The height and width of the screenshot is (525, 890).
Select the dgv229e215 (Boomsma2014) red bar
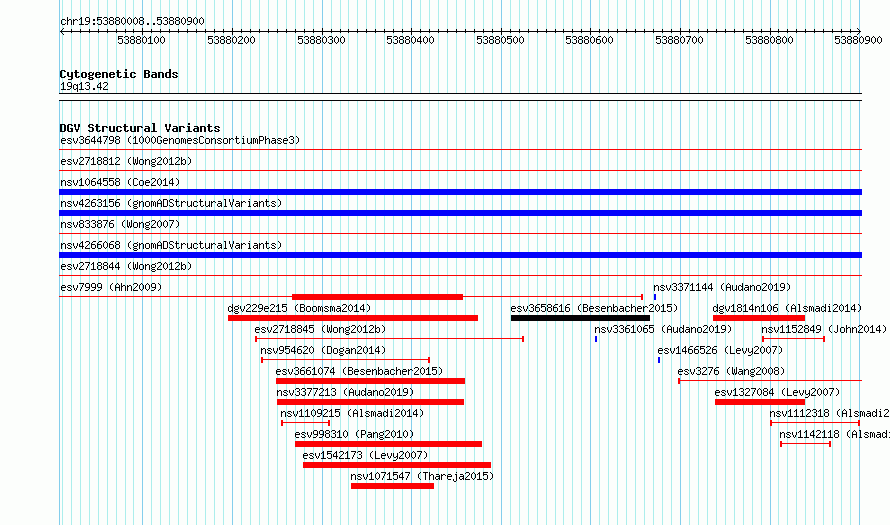352,318
